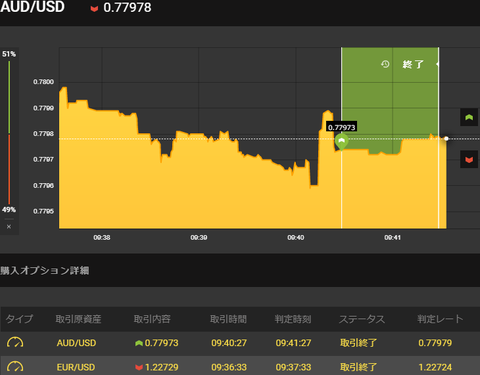
Task: Click the trade time 09:40:27
Action: click(x=229, y=343)
